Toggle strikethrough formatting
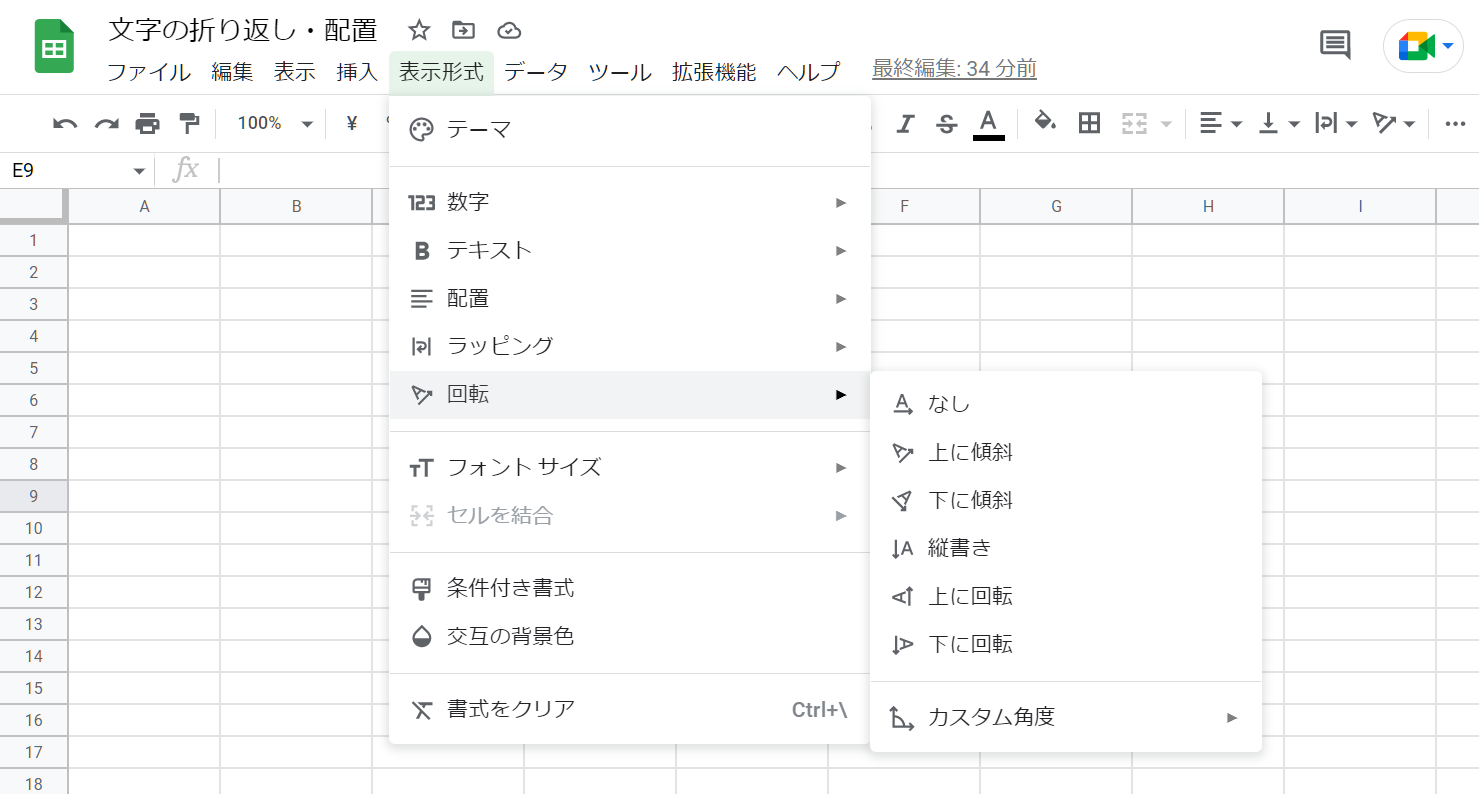This screenshot has width=1479, height=794. click(x=946, y=122)
